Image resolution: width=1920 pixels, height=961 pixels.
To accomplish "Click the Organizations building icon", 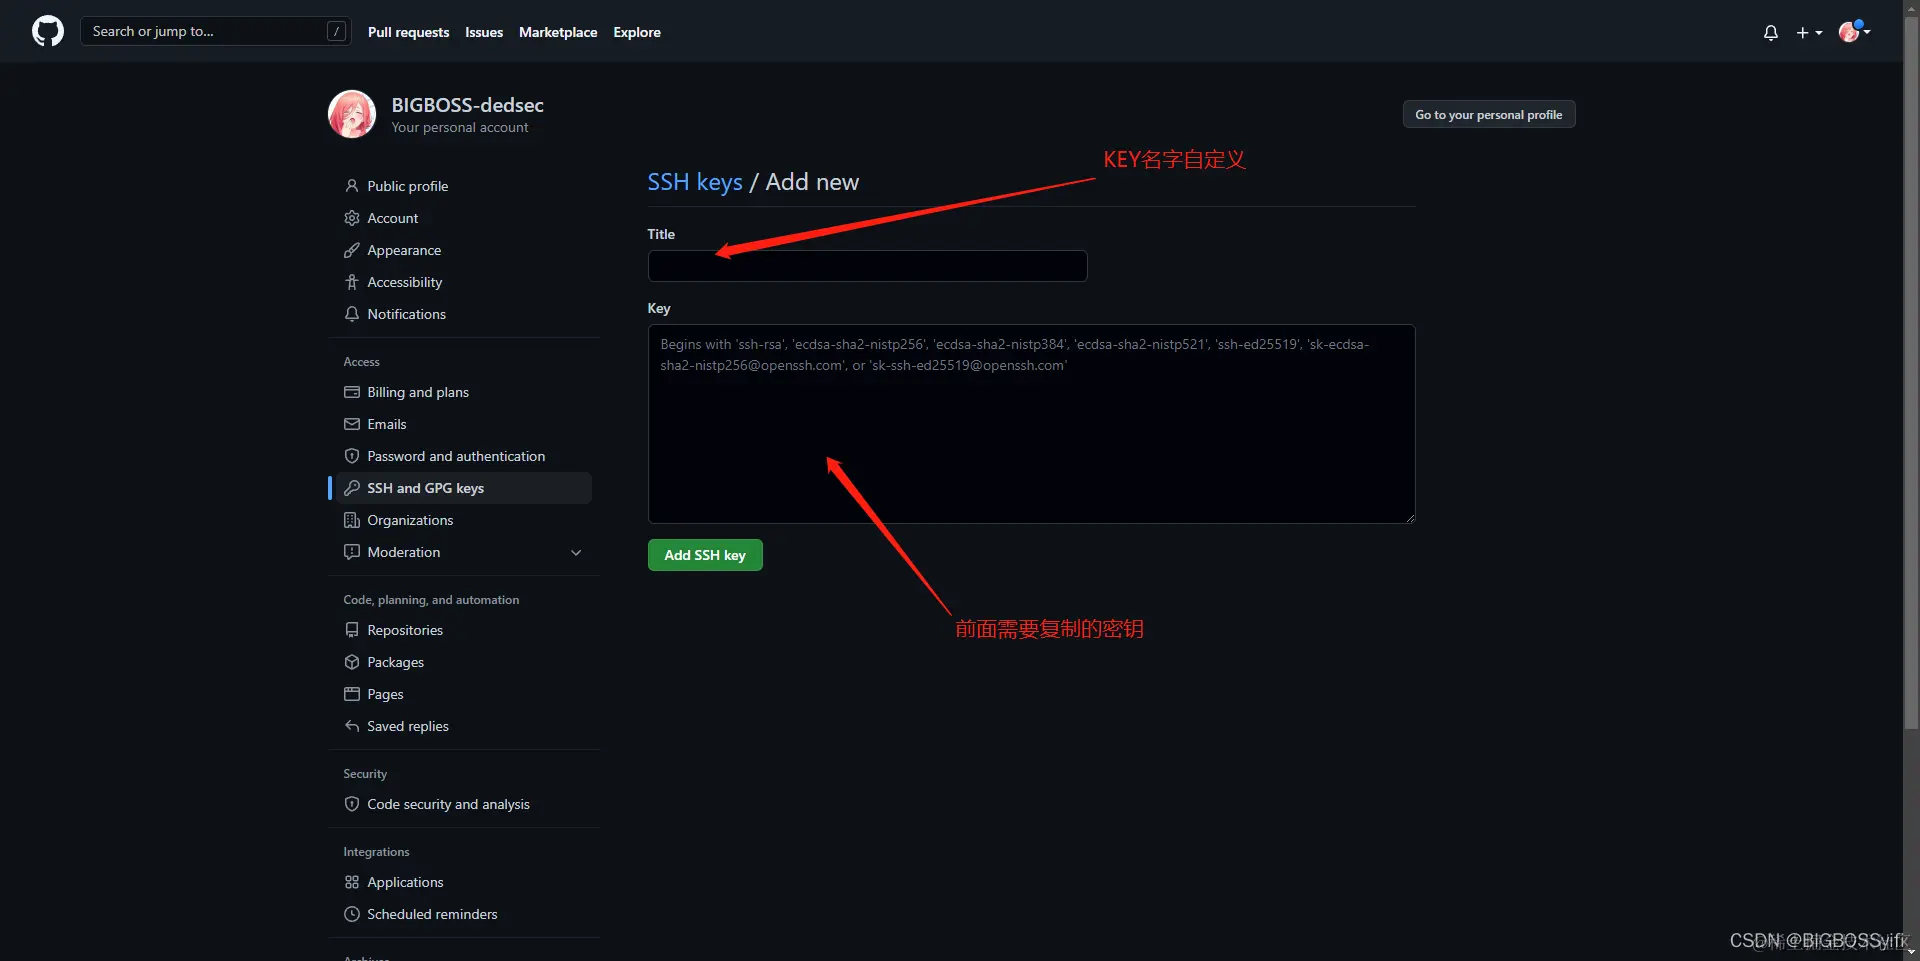I will pyautogui.click(x=352, y=520).
